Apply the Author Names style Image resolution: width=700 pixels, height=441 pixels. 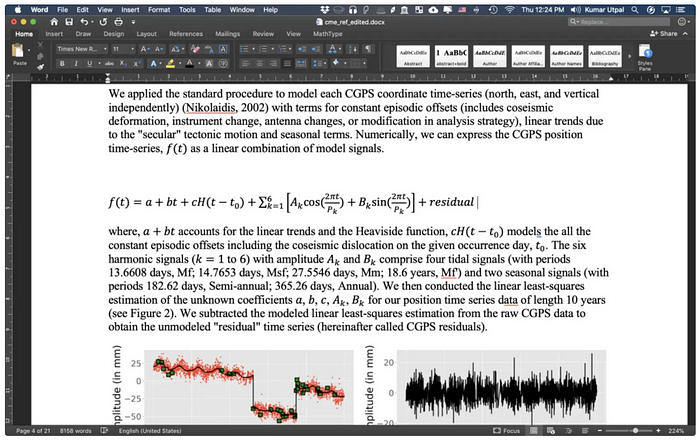point(567,56)
